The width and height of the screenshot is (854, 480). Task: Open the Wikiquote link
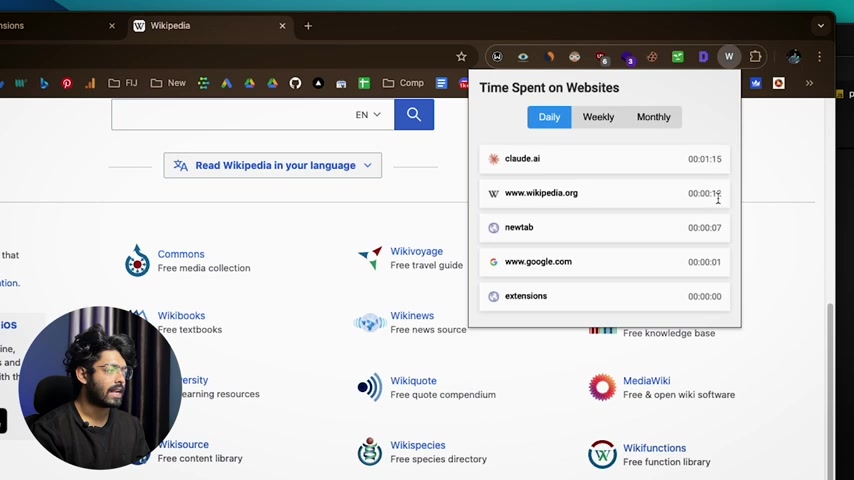pos(413,381)
